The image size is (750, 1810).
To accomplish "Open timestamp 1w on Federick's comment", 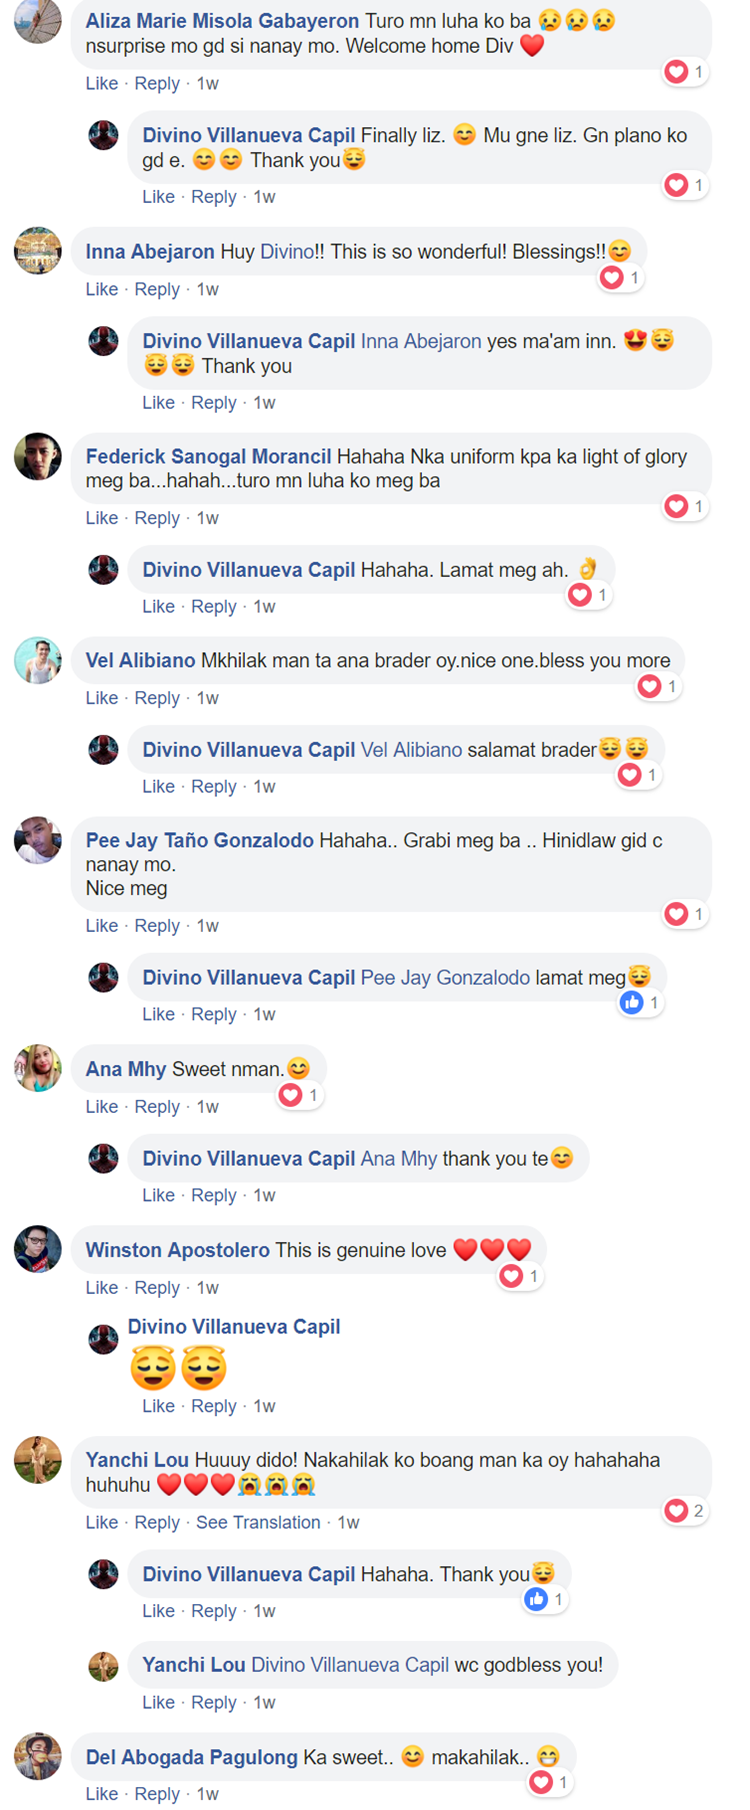I will pos(207,518).
